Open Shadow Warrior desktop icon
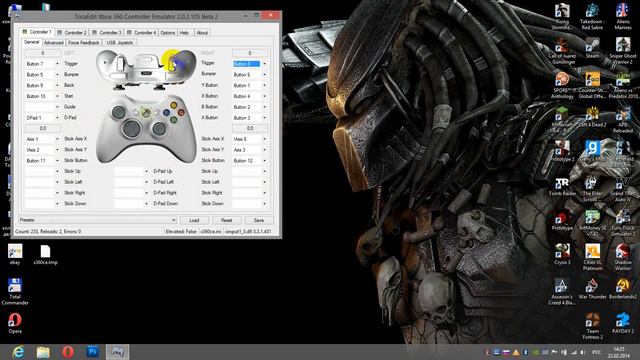The width and height of the screenshot is (640, 360). click(x=623, y=257)
